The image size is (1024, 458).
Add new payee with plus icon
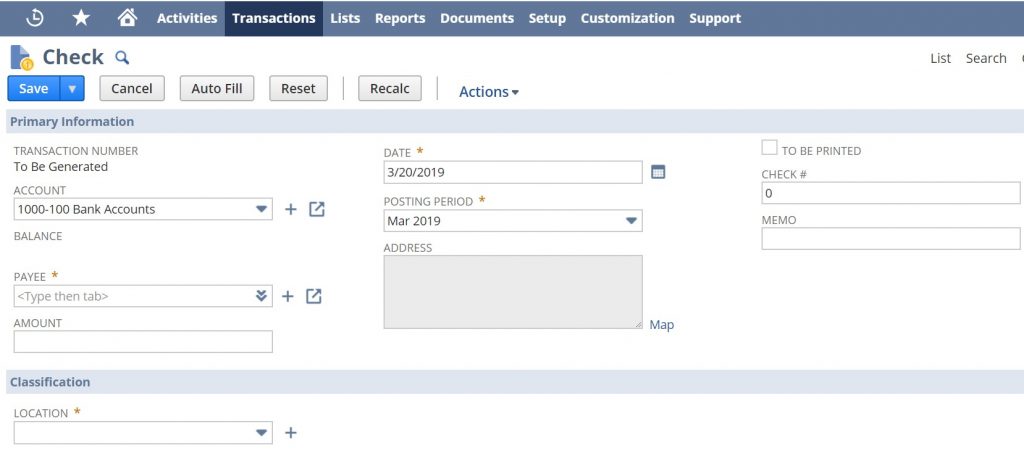click(287, 296)
